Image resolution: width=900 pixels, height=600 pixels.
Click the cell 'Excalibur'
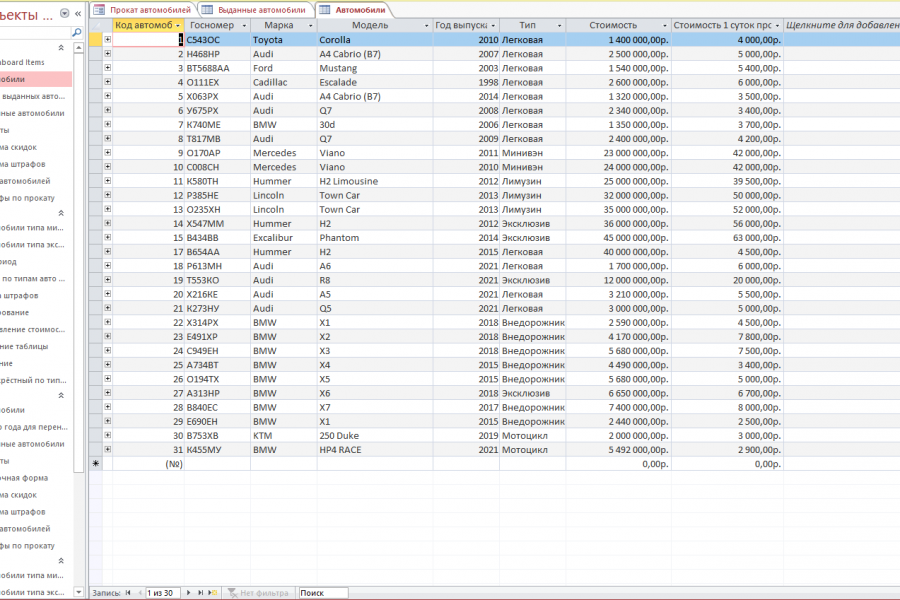pos(284,238)
